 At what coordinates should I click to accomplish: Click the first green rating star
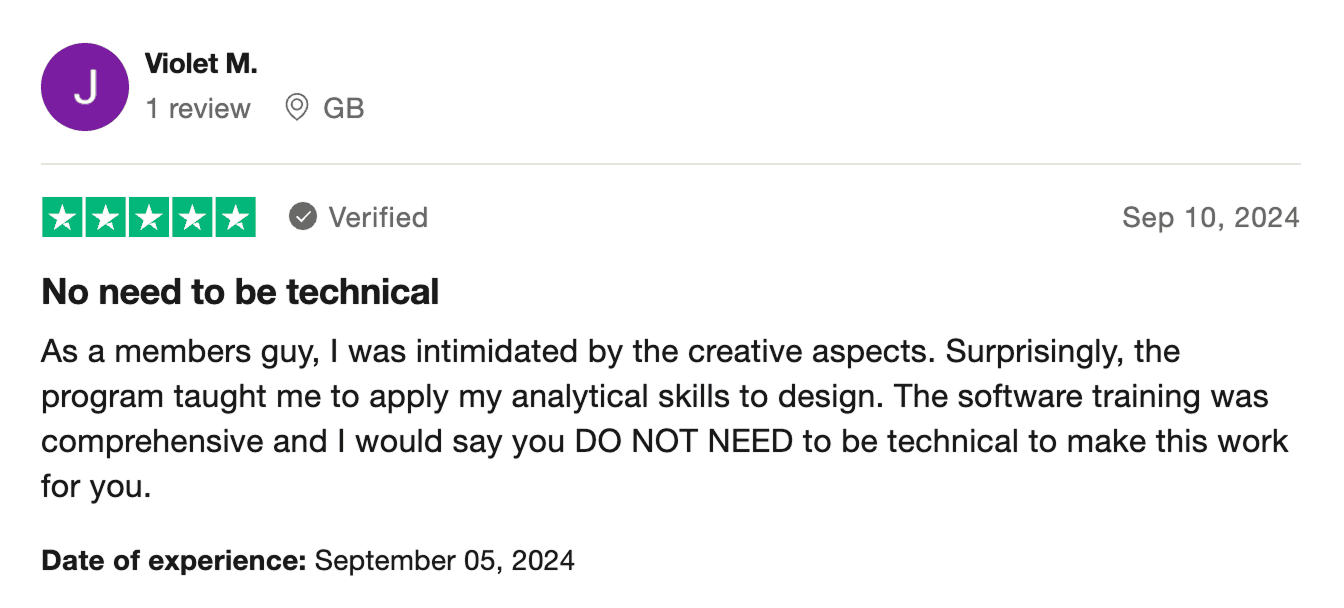63,218
